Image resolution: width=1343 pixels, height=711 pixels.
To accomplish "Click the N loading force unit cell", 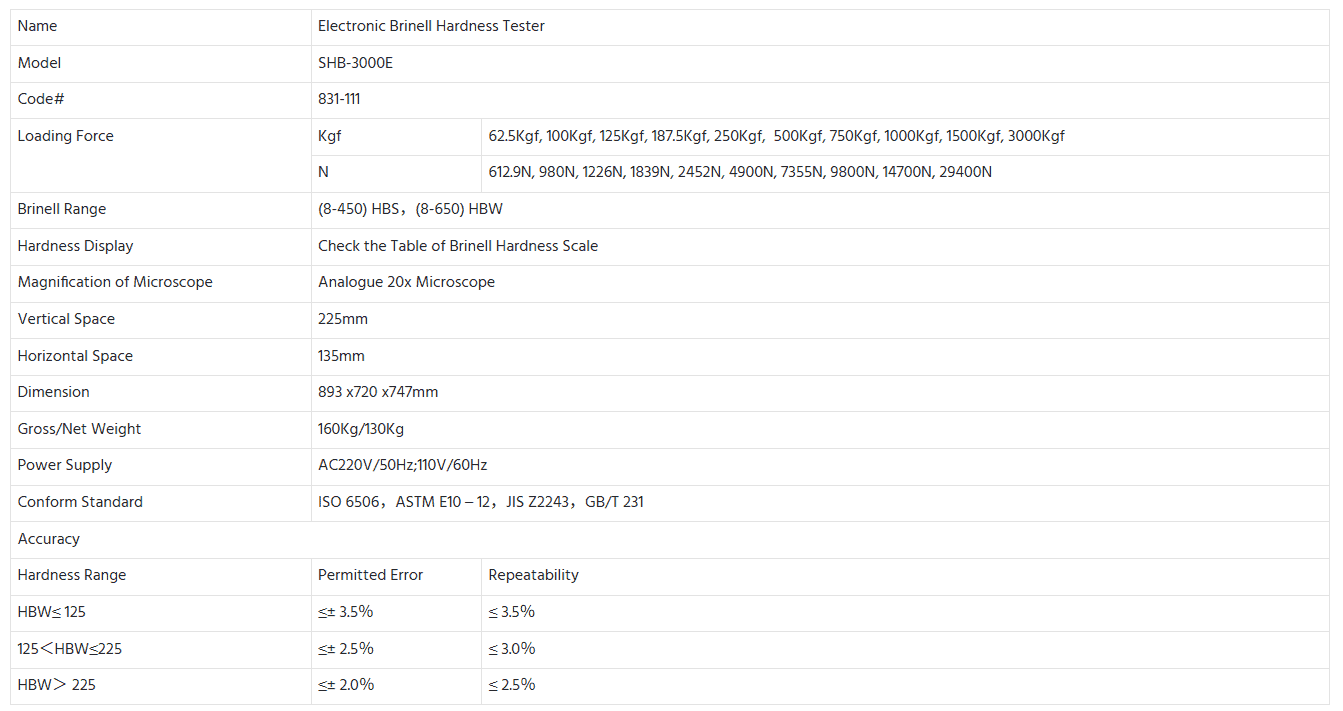I will pos(323,172).
